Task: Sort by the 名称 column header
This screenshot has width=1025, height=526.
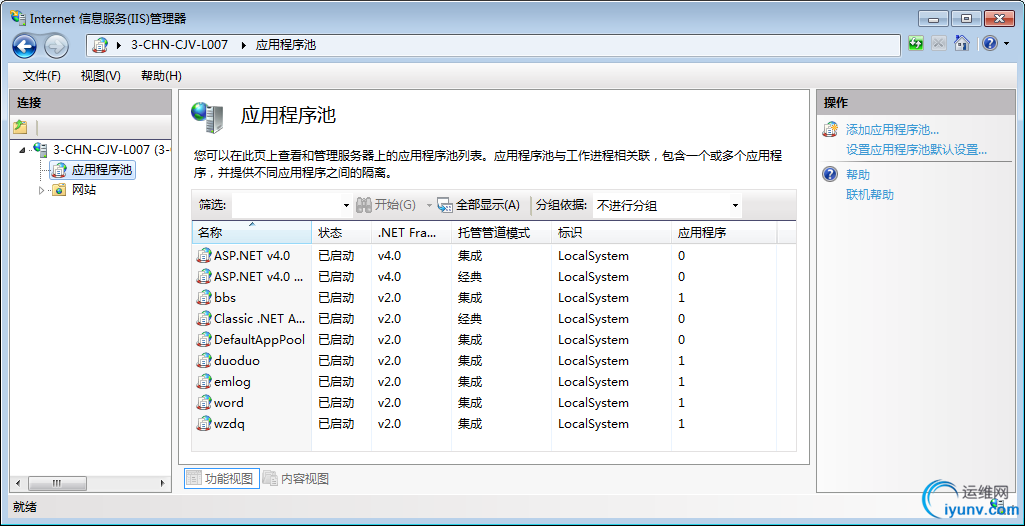Action: pos(252,233)
